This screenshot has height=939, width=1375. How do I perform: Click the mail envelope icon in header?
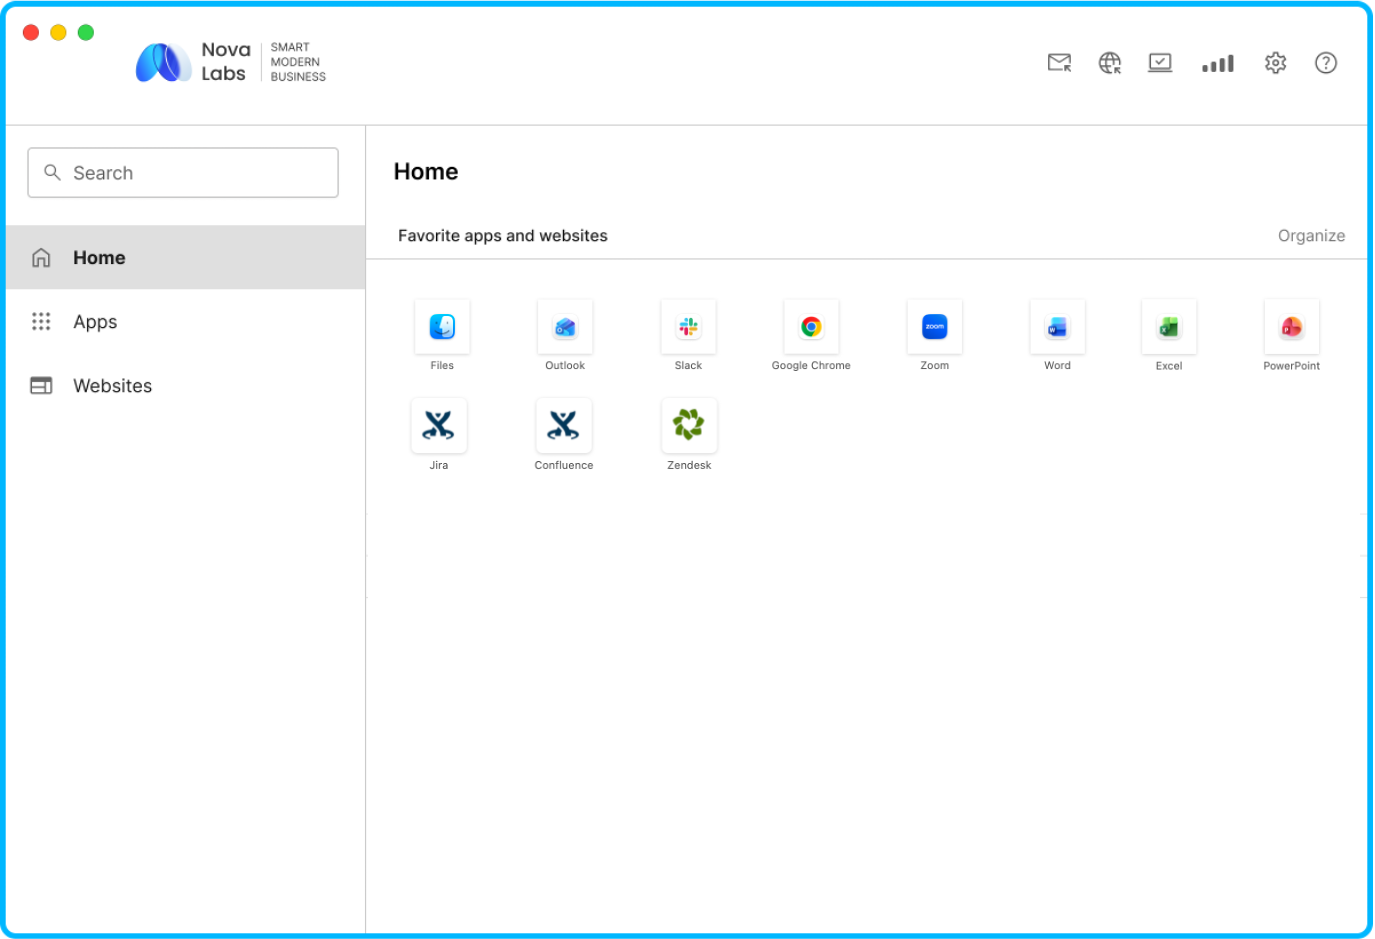(1059, 63)
